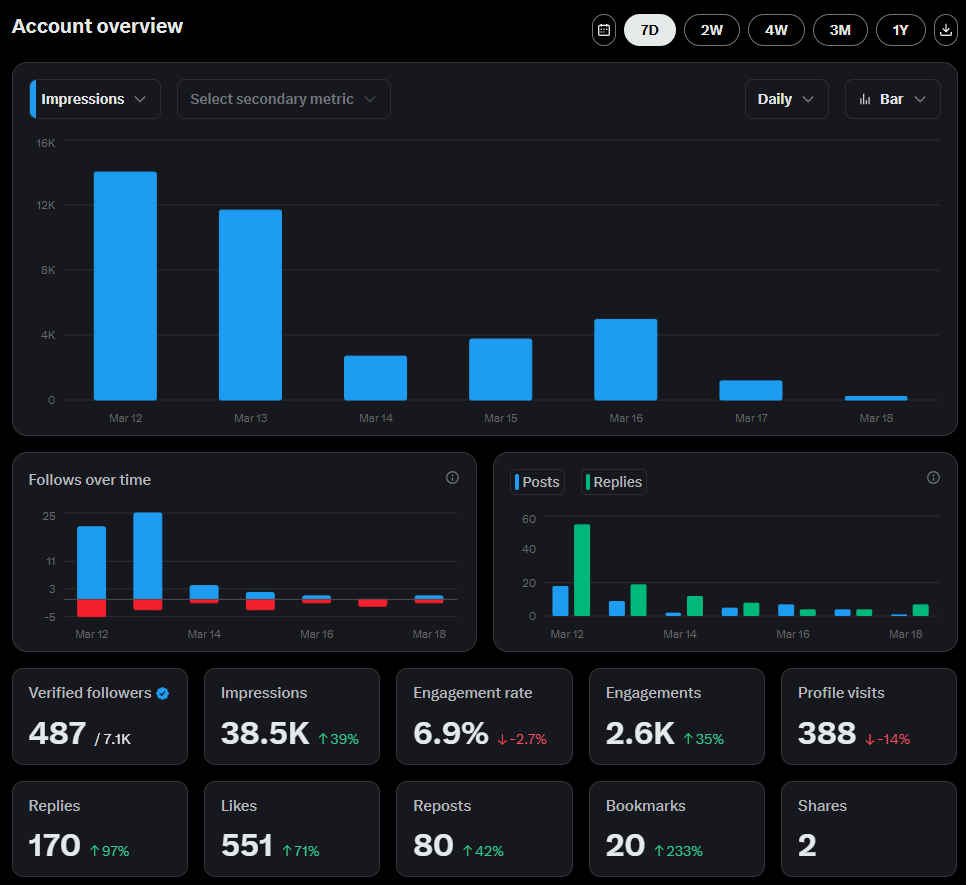
Task: Switch to the 1Y time range
Action: pos(900,30)
